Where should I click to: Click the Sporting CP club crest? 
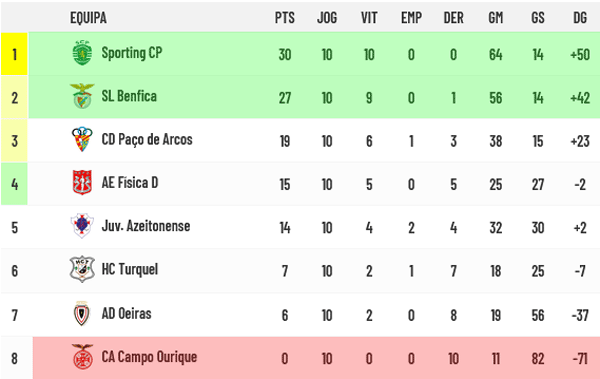point(82,53)
